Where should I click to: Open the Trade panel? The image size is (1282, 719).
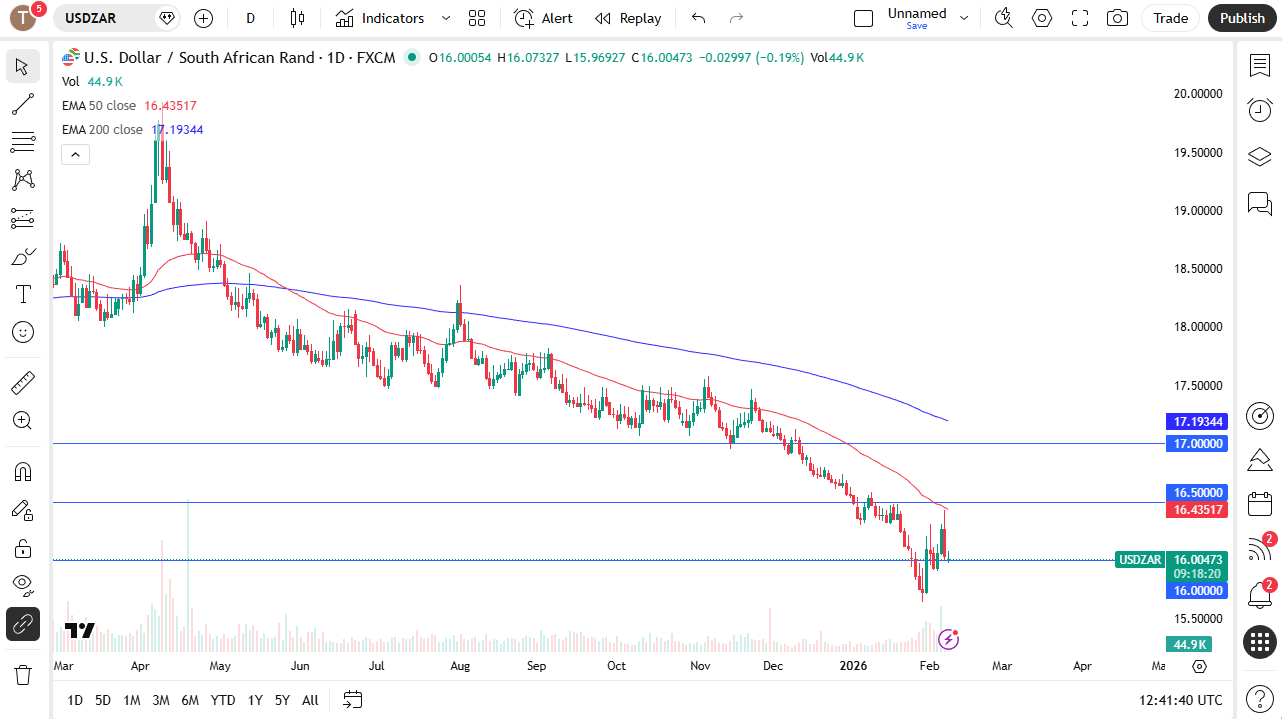(x=1170, y=18)
